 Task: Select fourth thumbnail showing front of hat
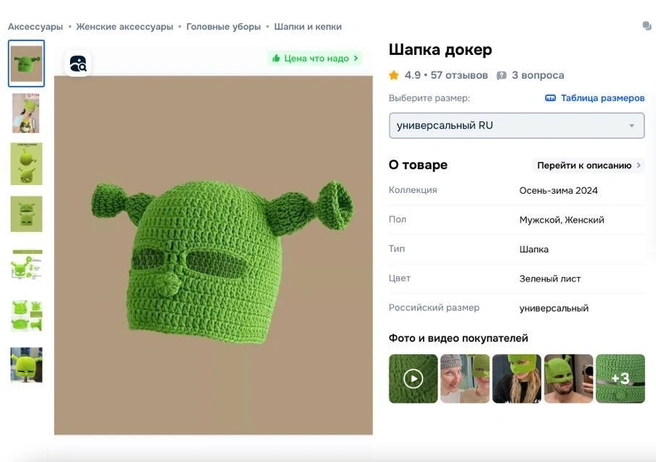26,214
